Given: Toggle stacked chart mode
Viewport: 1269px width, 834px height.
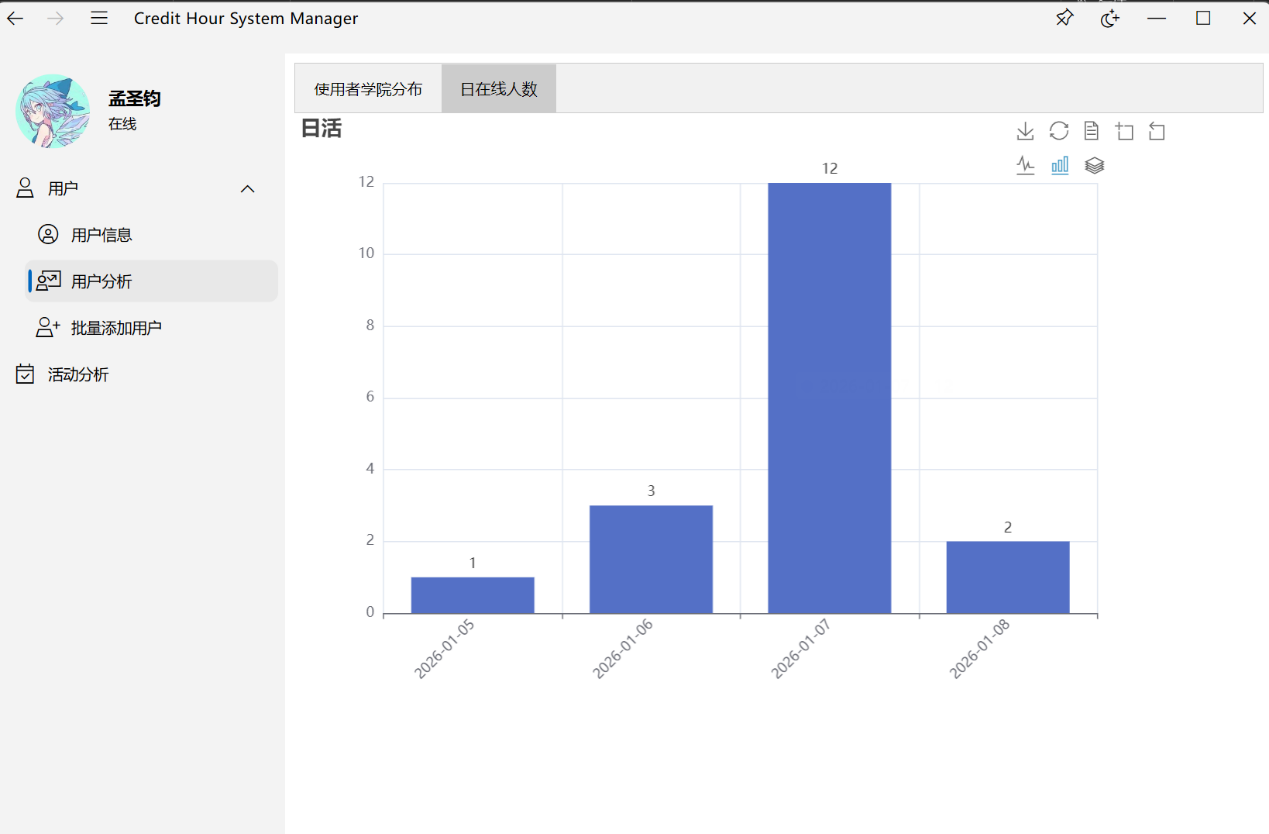Looking at the screenshot, I should pyautogui.click(x=1094, y=165).
